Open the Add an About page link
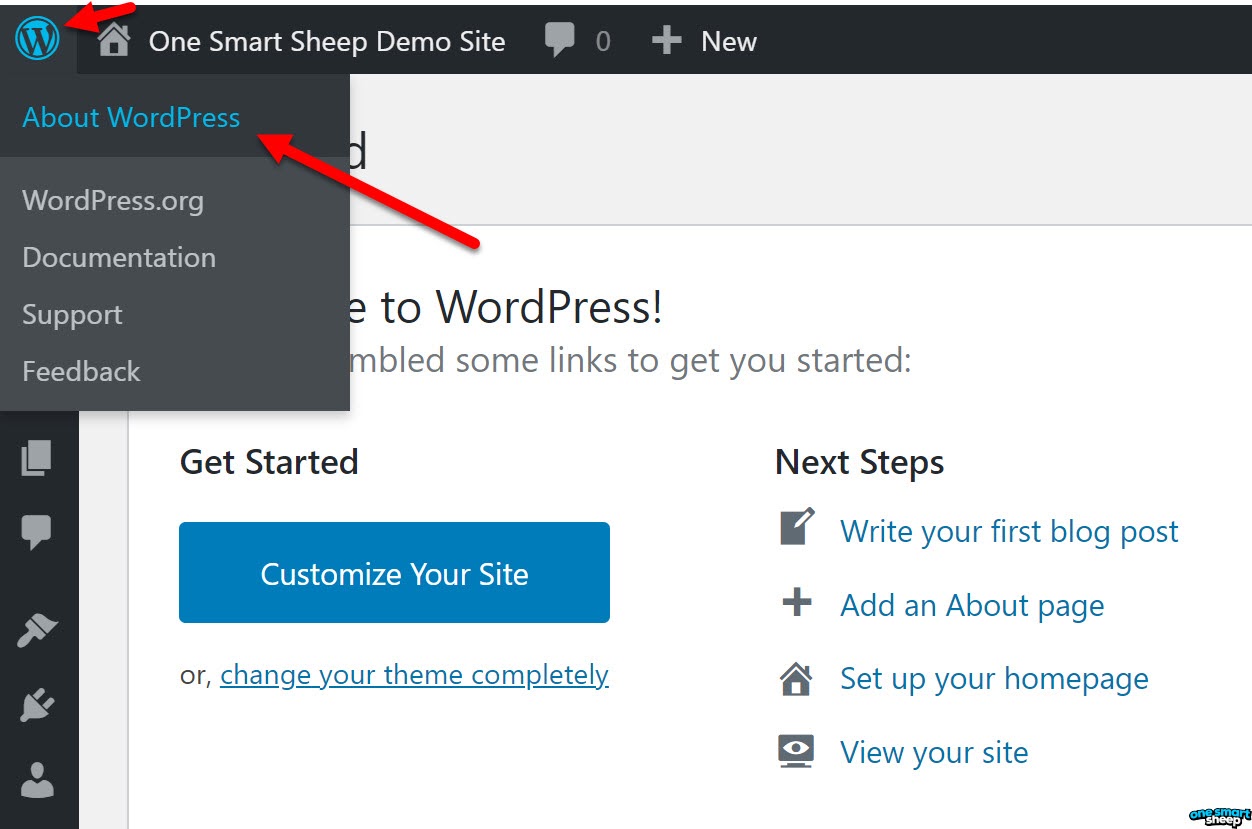This screenshot has width=1252, height=829. tap(972, 605)
